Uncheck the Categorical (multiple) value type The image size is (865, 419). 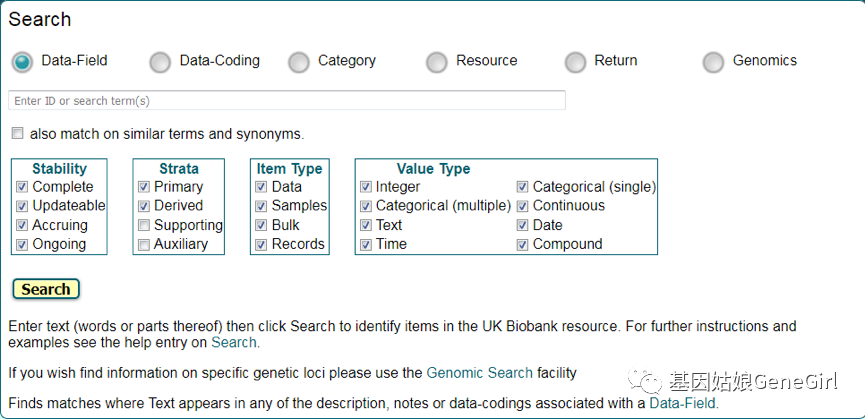click(366, 206)
